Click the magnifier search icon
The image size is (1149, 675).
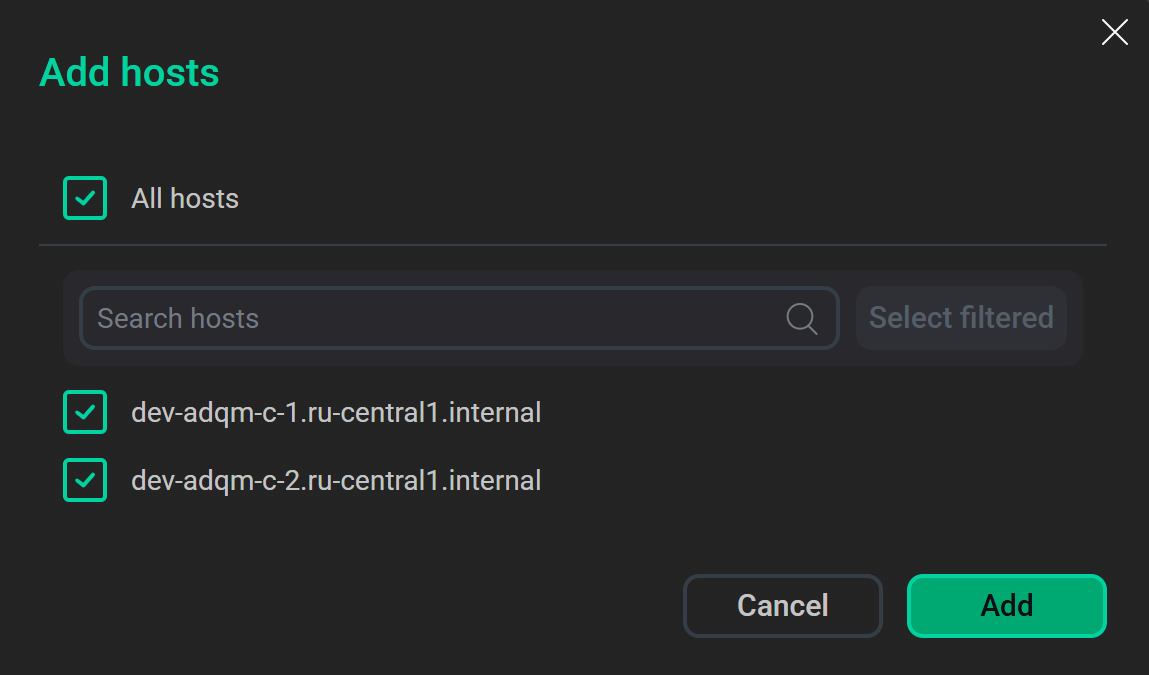pos(801,318)
